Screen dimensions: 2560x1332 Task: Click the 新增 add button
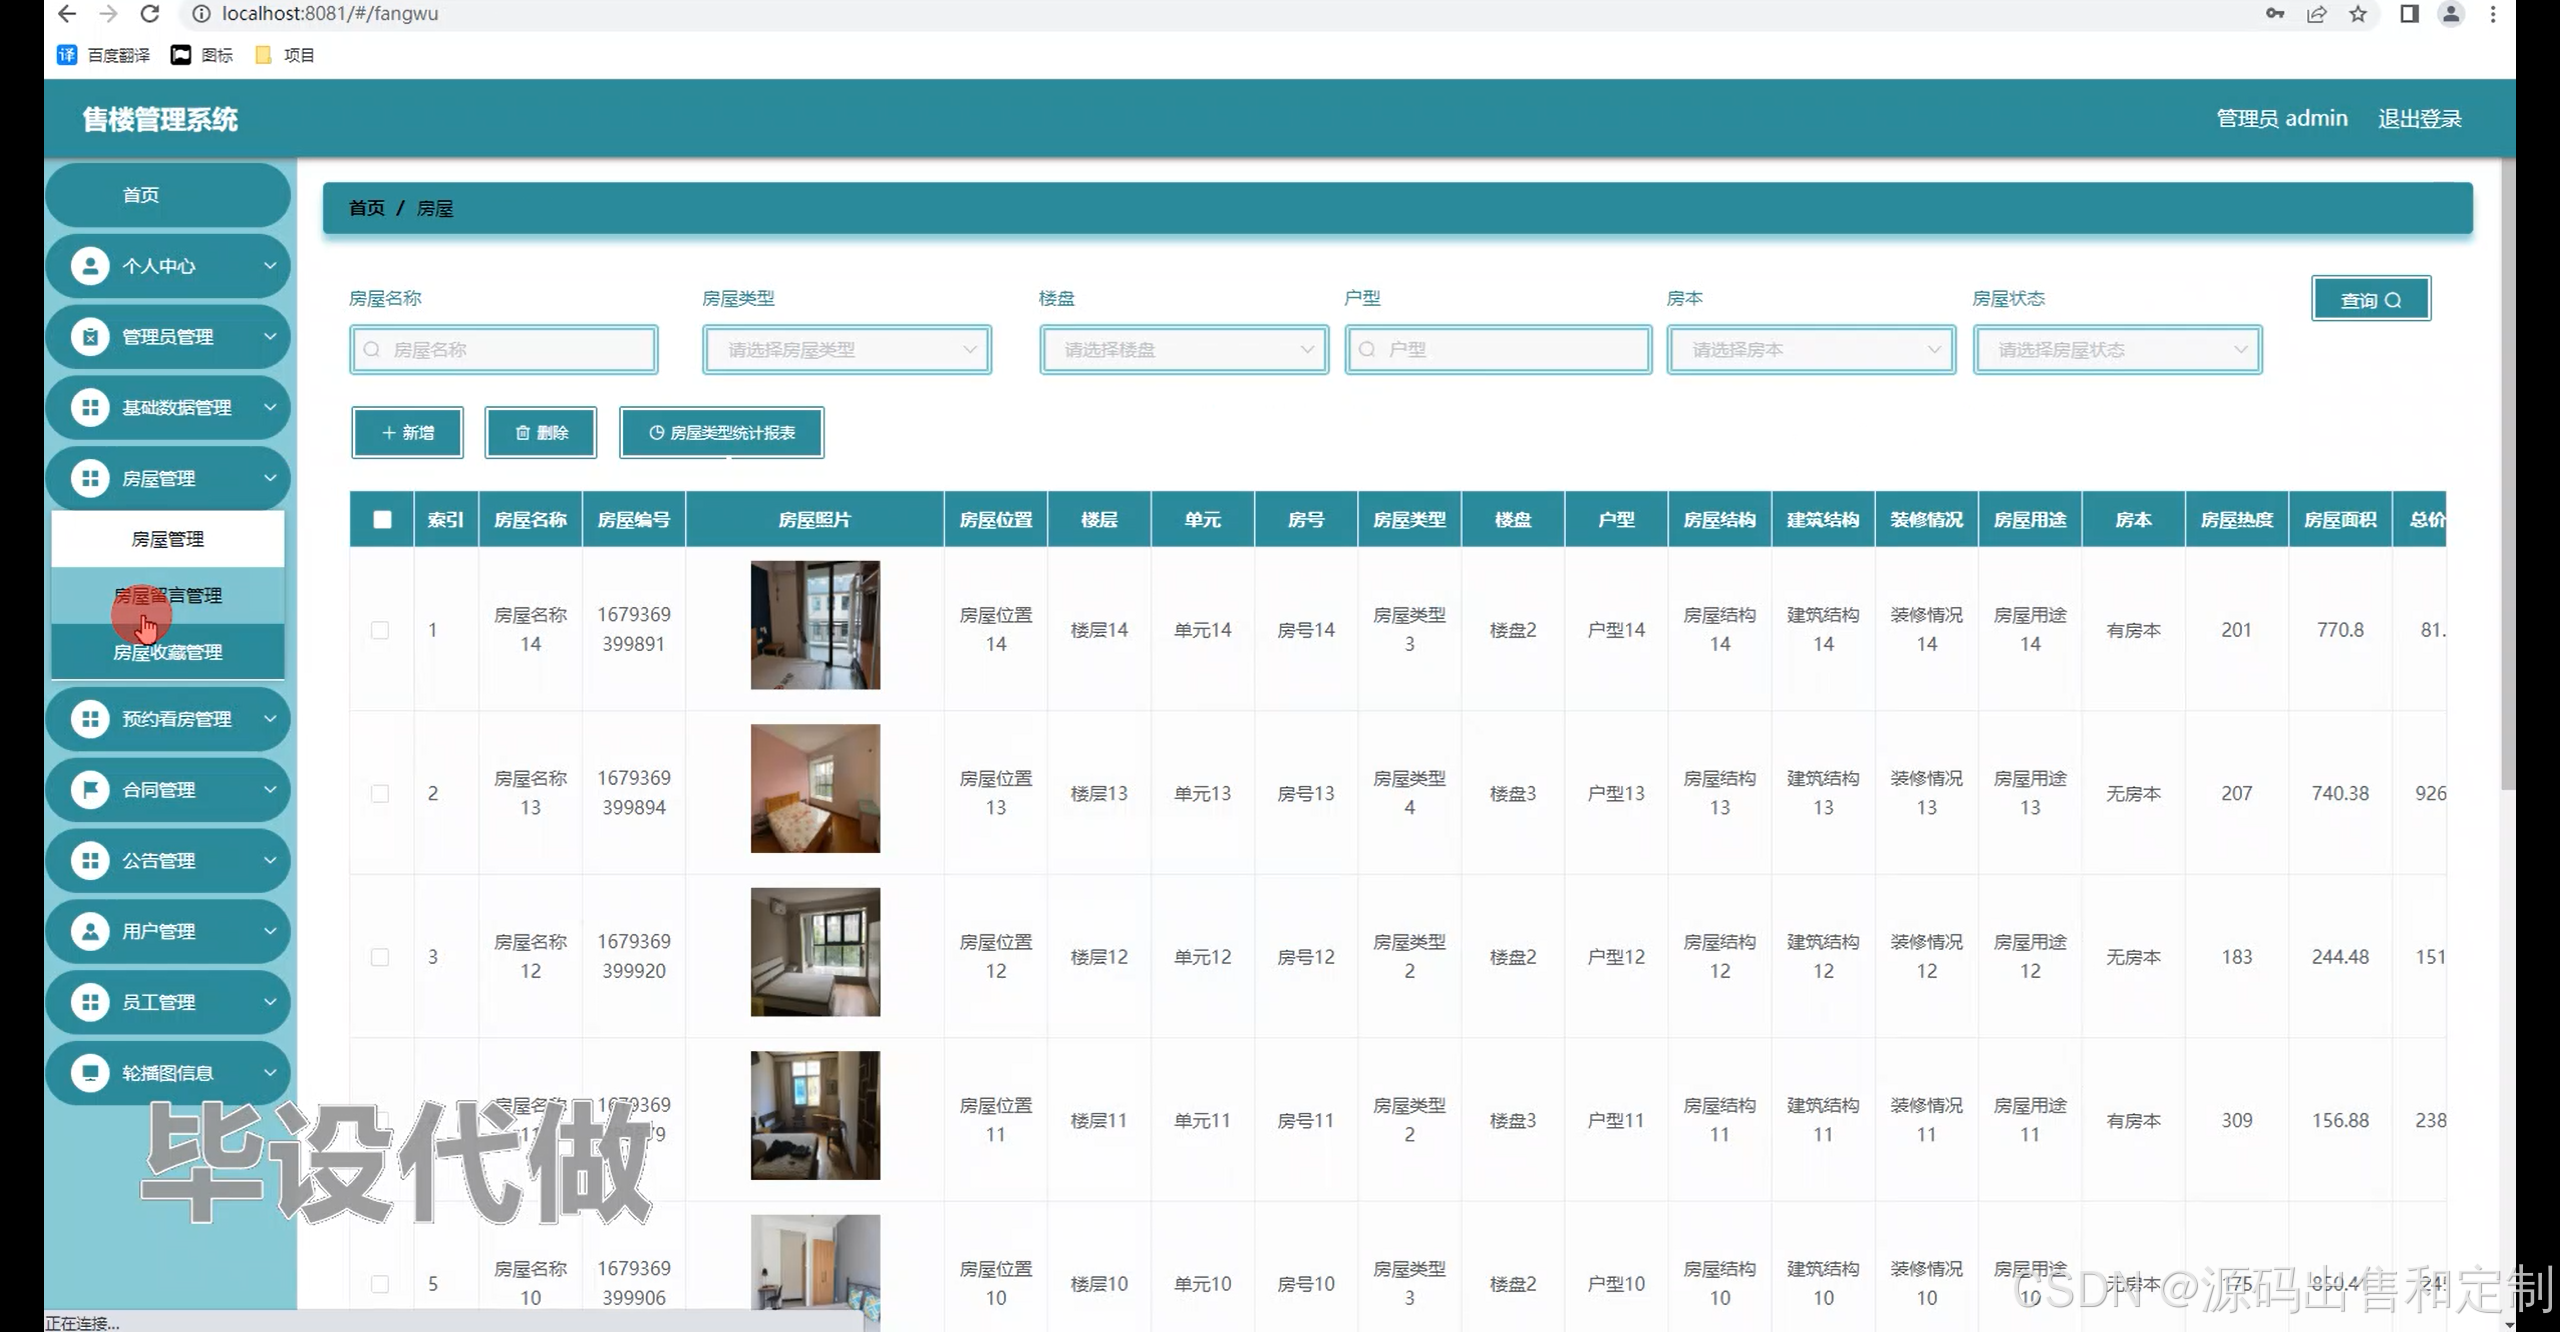click(407, 433)
